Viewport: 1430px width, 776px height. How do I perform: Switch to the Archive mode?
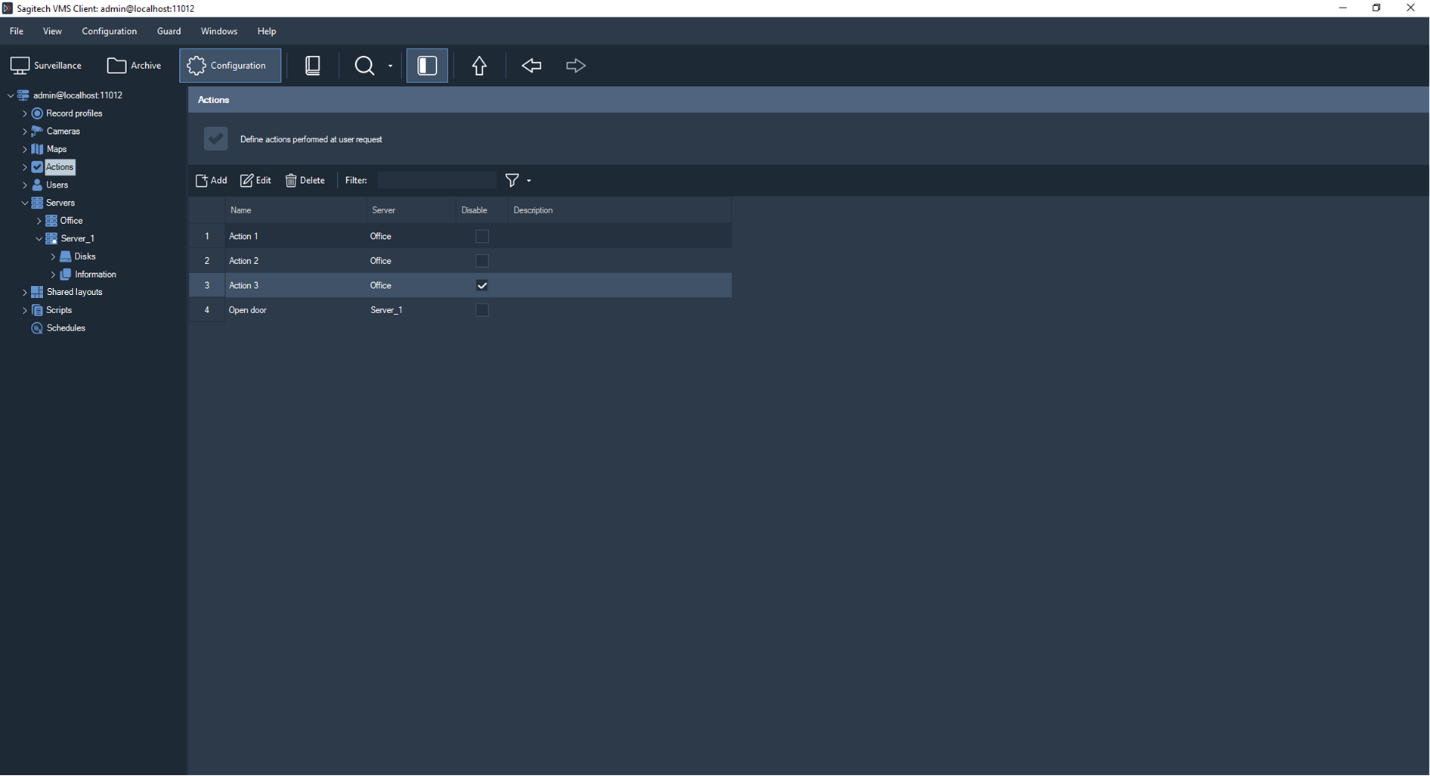click(134, 66)
